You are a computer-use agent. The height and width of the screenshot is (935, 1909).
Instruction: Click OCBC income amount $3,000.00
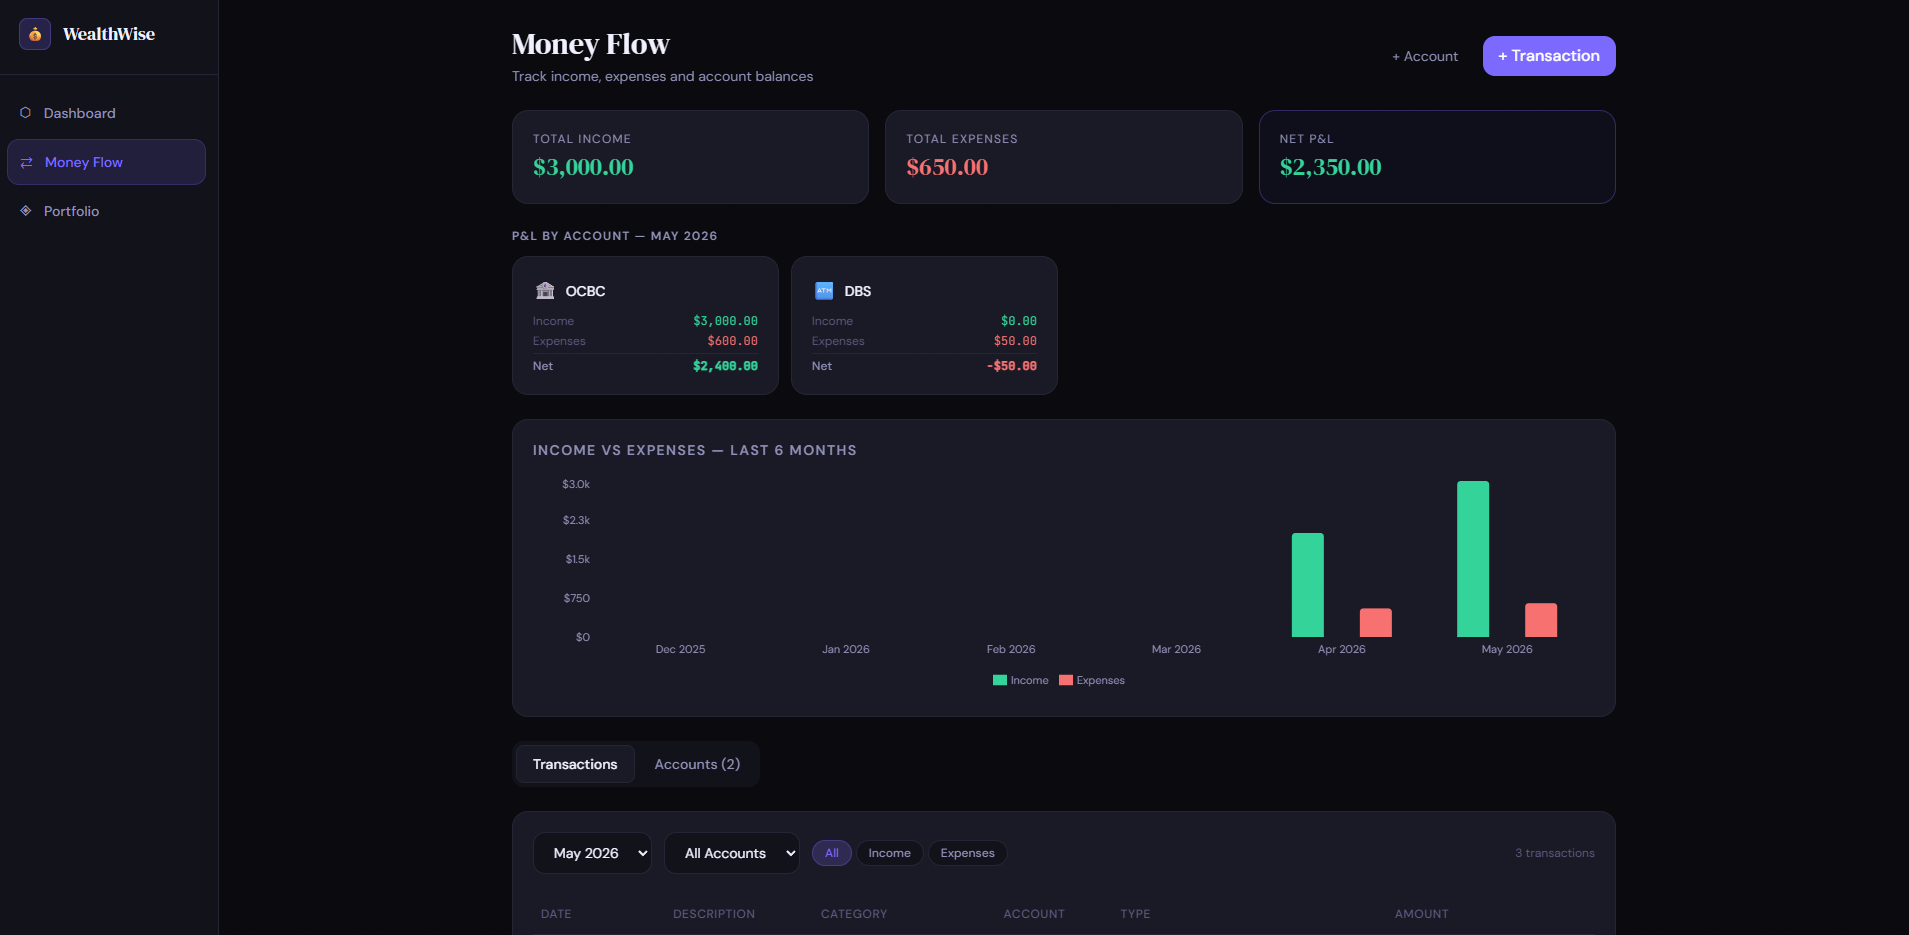(x=725, y=321)
